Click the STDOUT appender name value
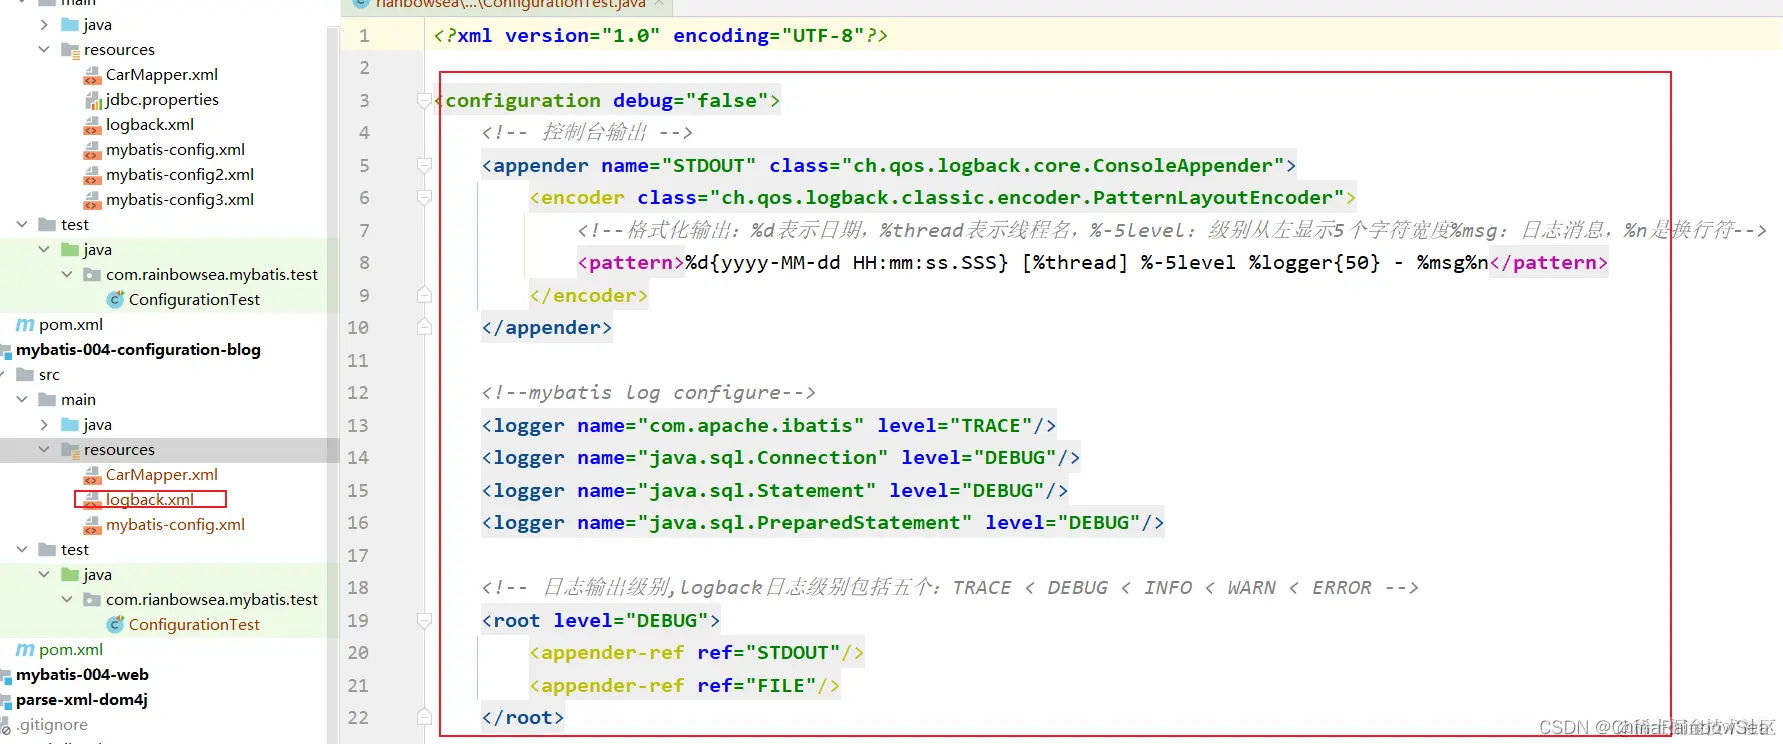Viewport: 1783px width, 744px height. [x=709, y=166]
